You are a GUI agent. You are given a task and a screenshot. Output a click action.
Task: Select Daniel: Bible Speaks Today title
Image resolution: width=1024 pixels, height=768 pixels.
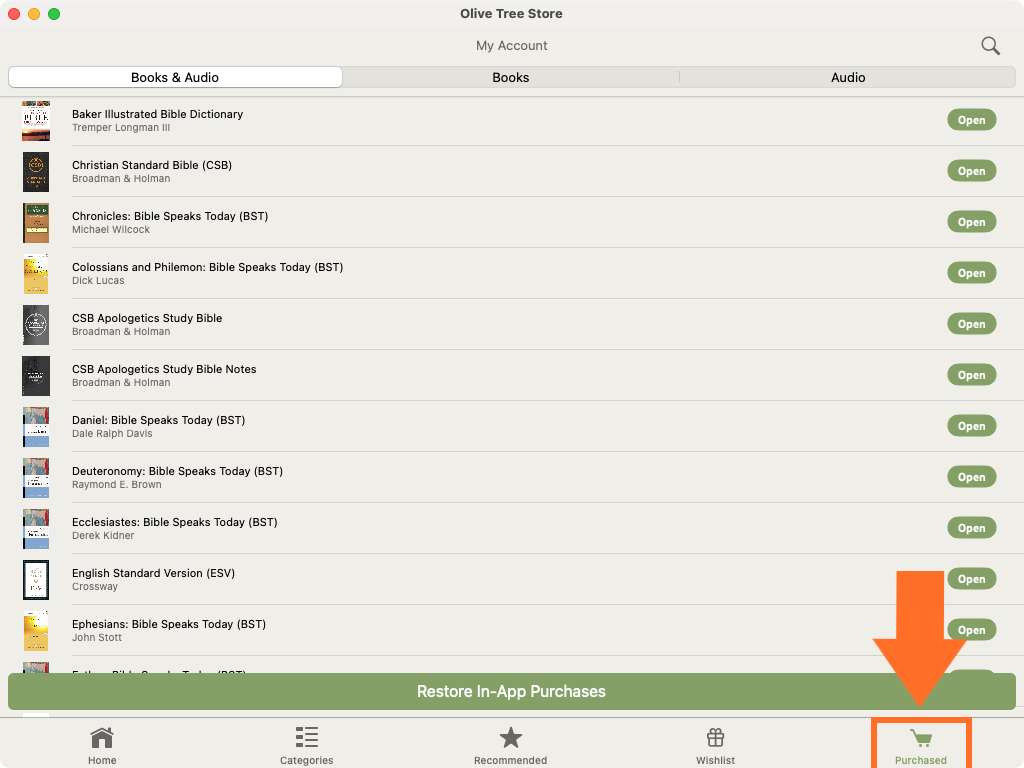coord(158,420)
